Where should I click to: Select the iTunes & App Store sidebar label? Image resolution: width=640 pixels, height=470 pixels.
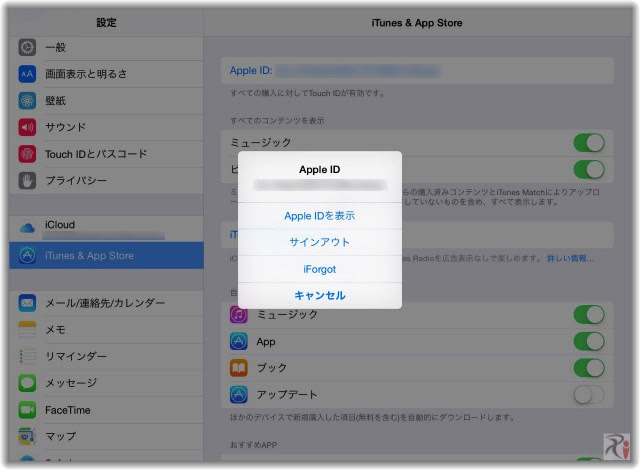89,256
